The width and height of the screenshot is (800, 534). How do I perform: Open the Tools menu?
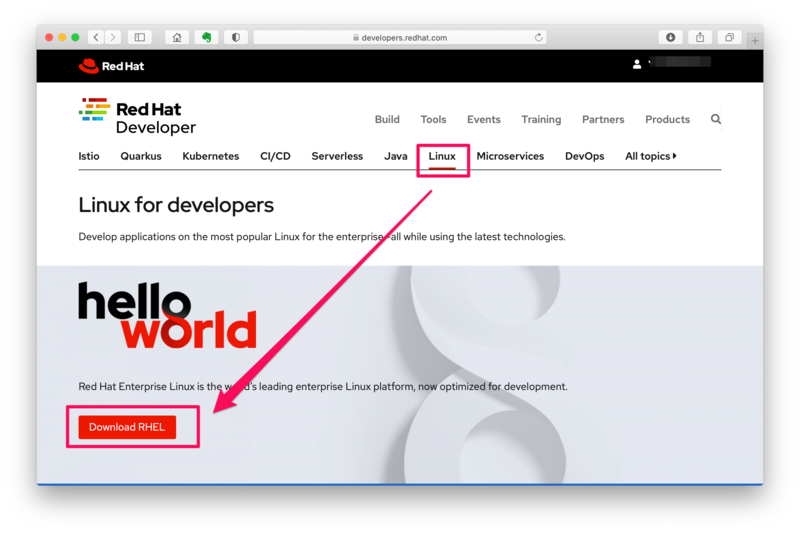click(x=433, y=119)
